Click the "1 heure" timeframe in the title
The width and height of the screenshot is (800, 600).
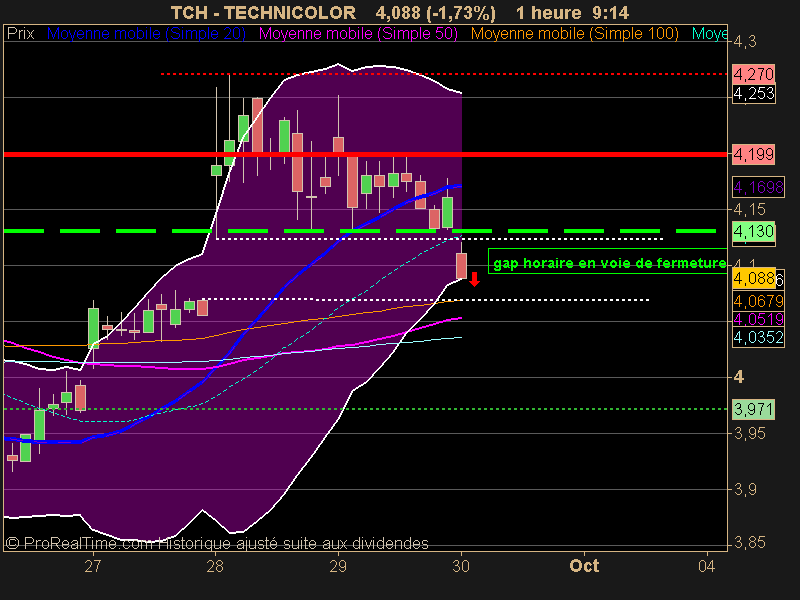548,12
